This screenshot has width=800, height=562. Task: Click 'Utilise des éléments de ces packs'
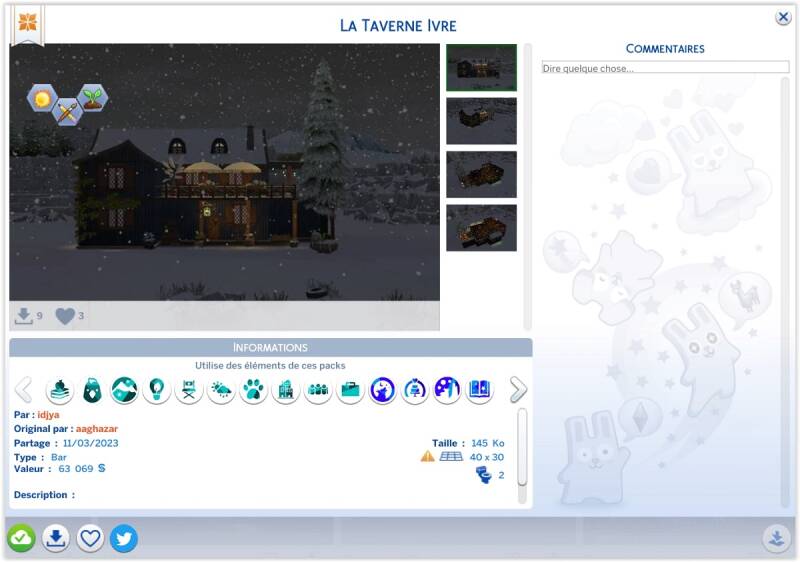point(270,366)
